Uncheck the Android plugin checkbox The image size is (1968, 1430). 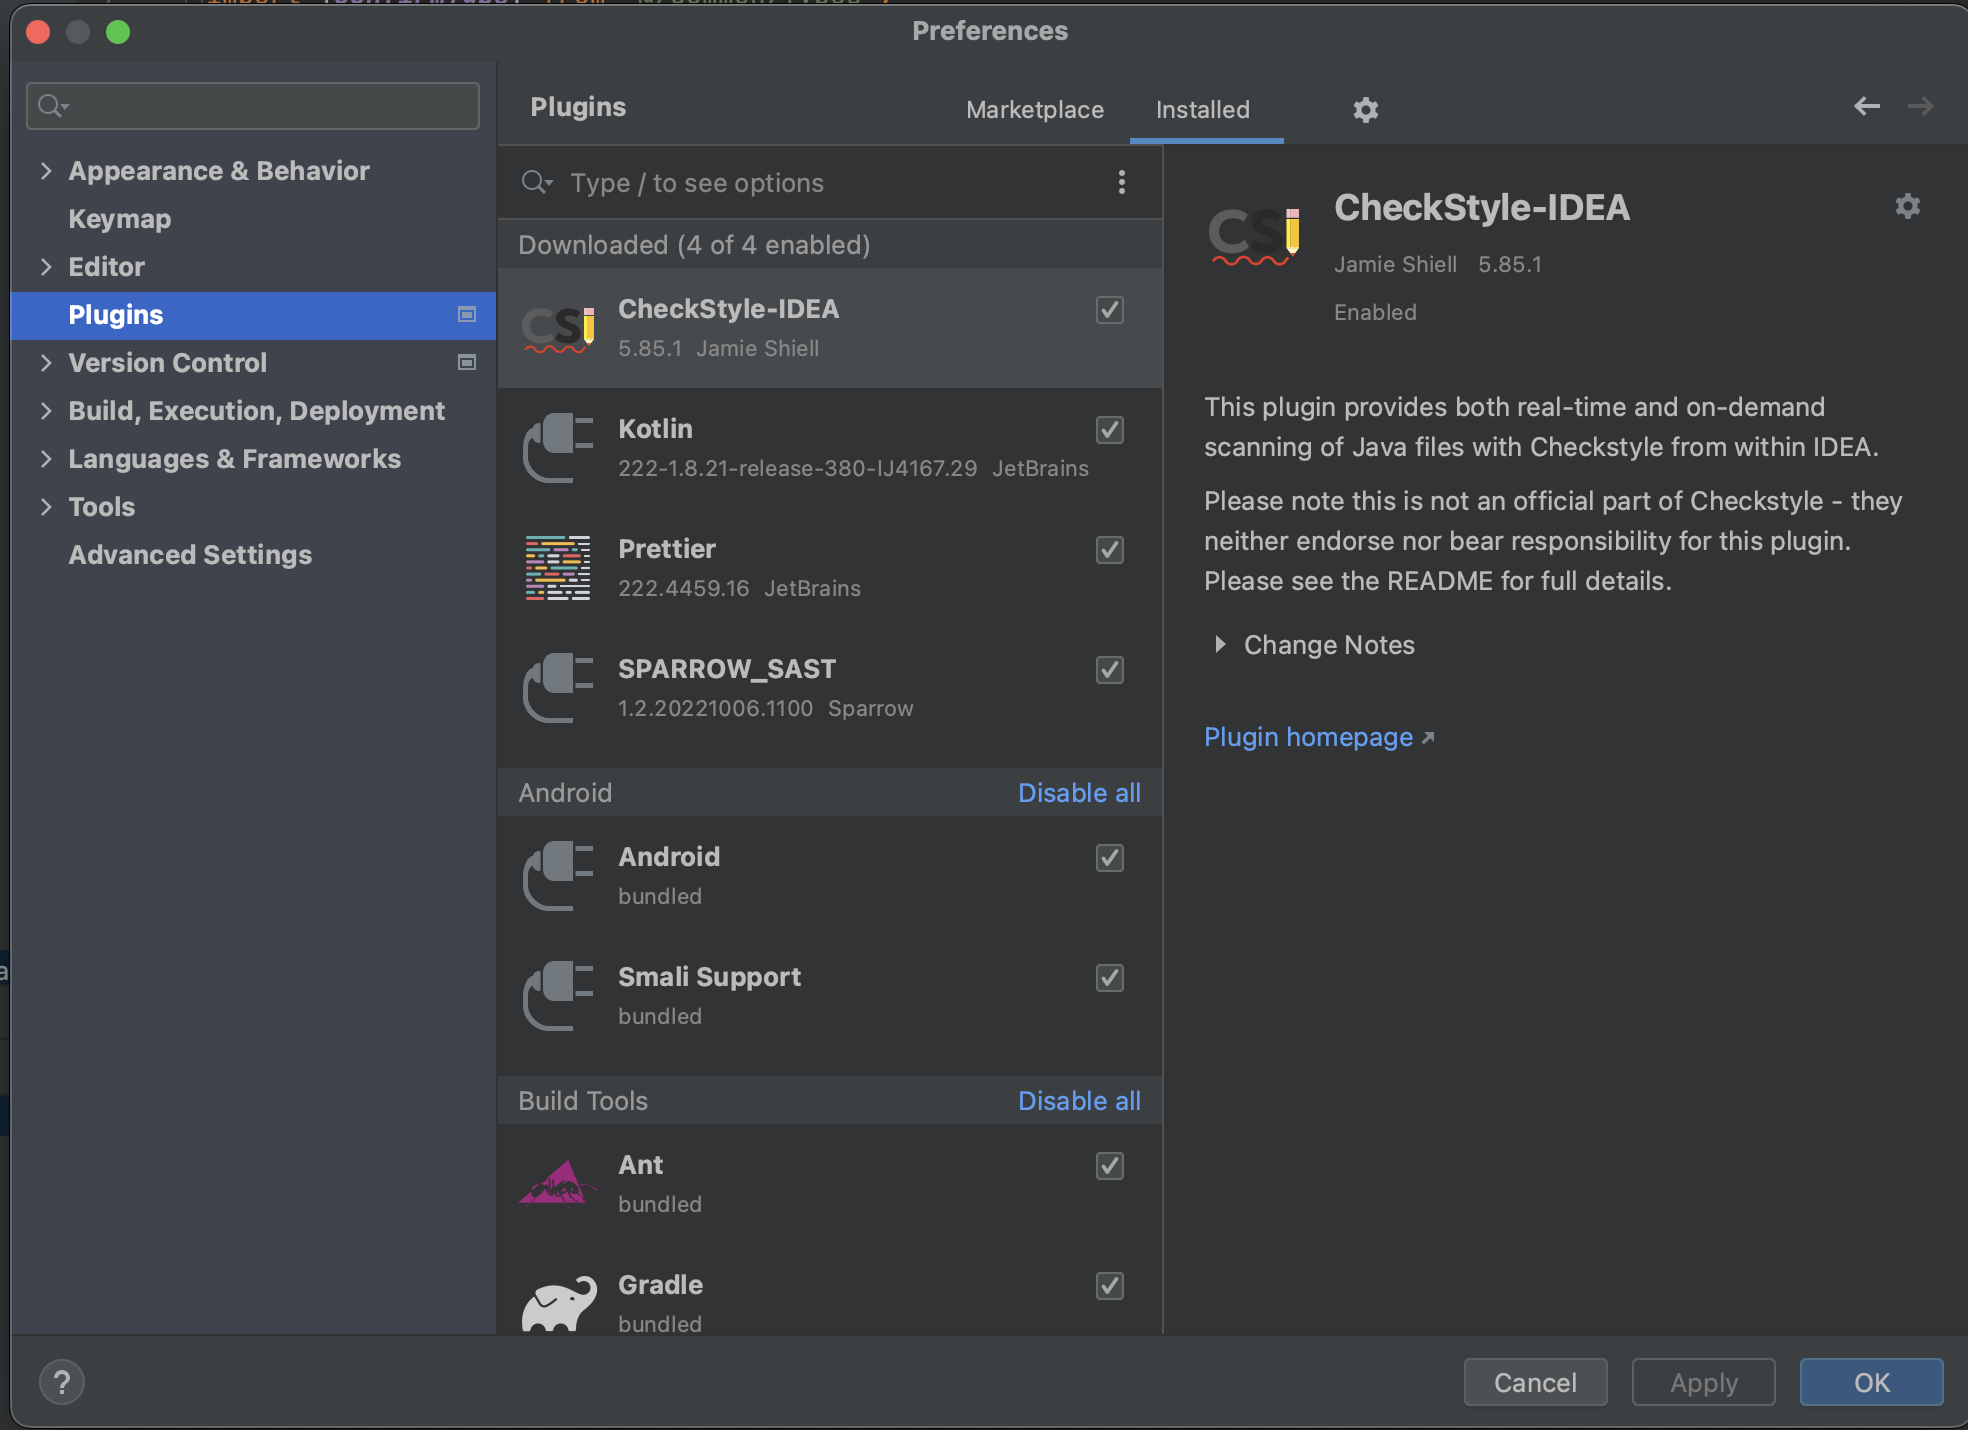tap(1110, 858)
